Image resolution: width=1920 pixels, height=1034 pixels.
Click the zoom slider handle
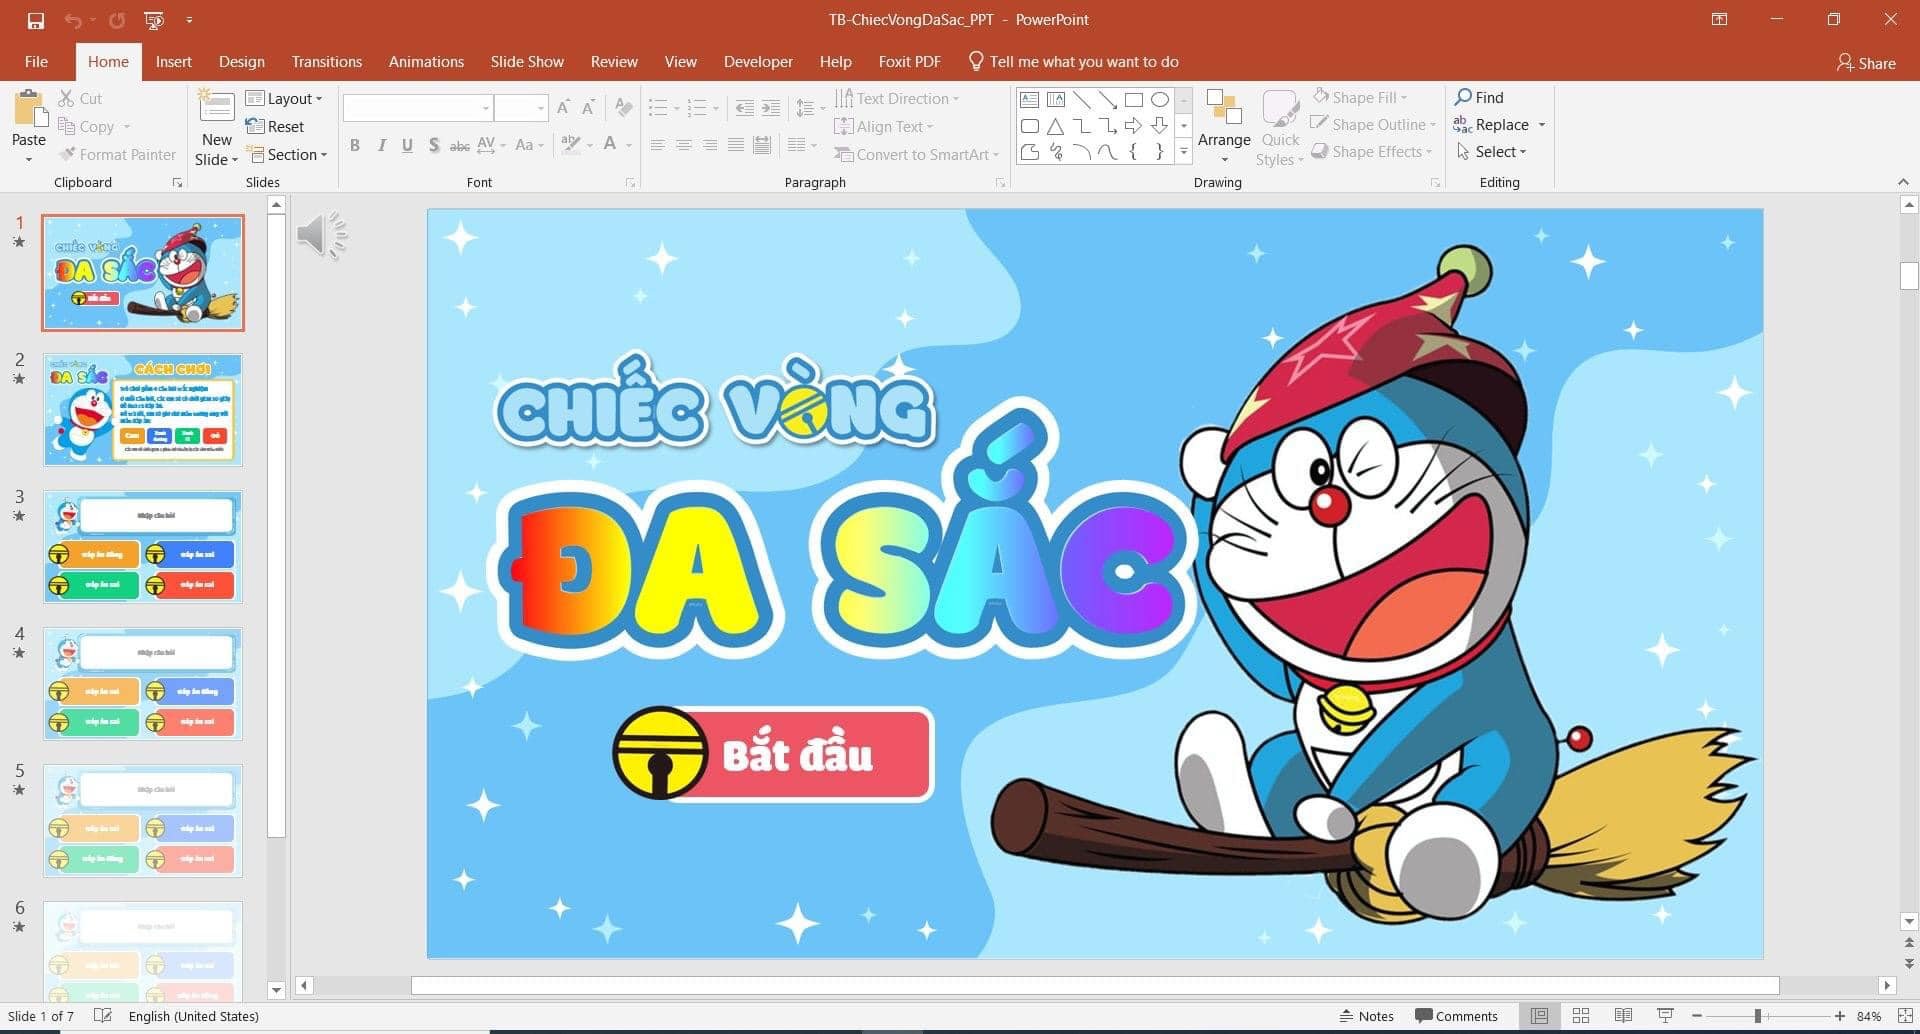coord(1757,1016)
